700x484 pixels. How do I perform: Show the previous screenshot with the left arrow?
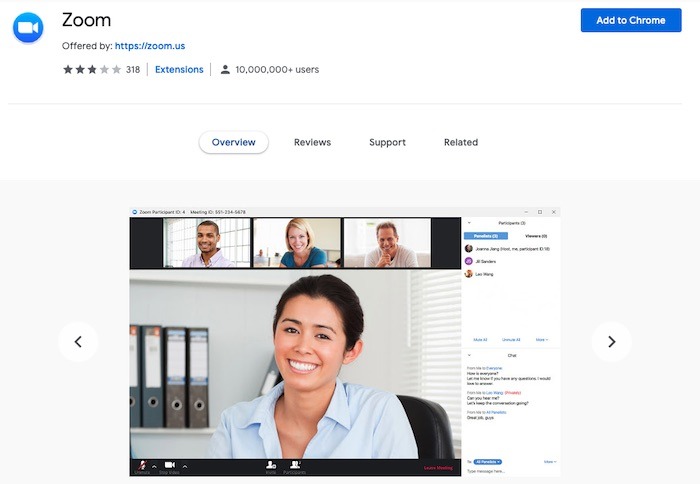[x=78, y=342]
